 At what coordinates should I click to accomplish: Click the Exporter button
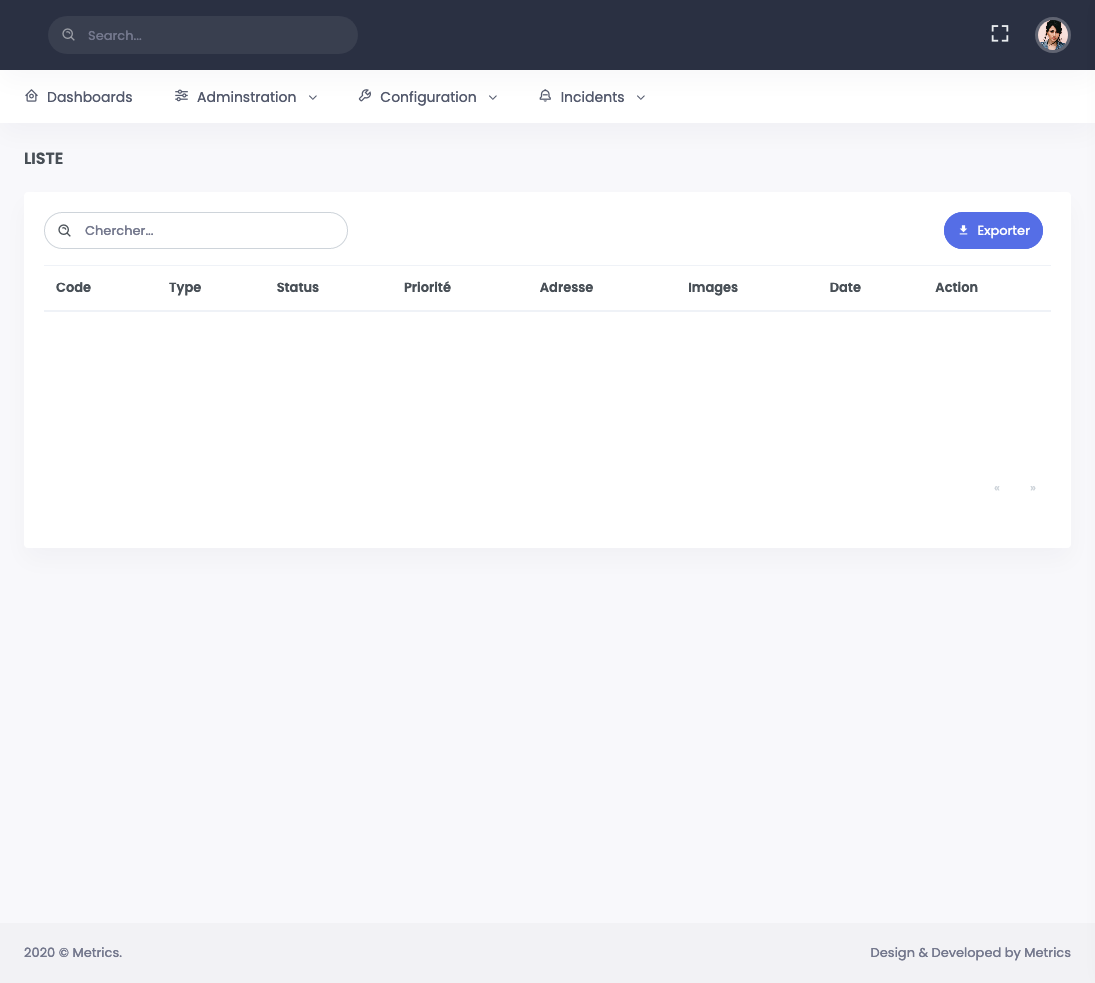[x=993, y=230]
